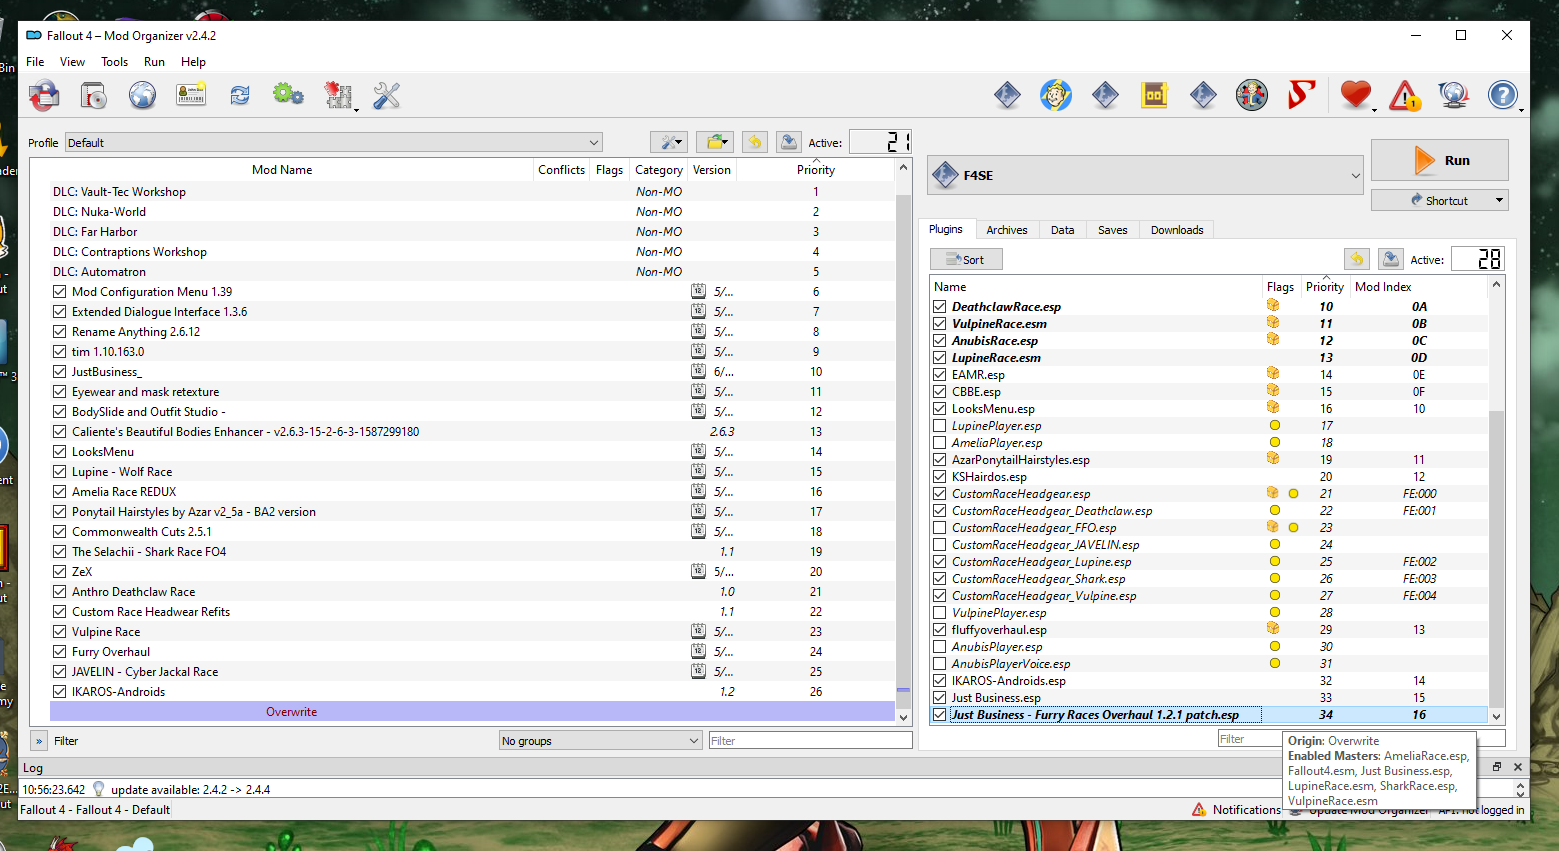Image resolution: width=1559 pixels, height=851 pixels.
Task: Click the Refresh arrows toolbar icon
Action: coord(240,96)
